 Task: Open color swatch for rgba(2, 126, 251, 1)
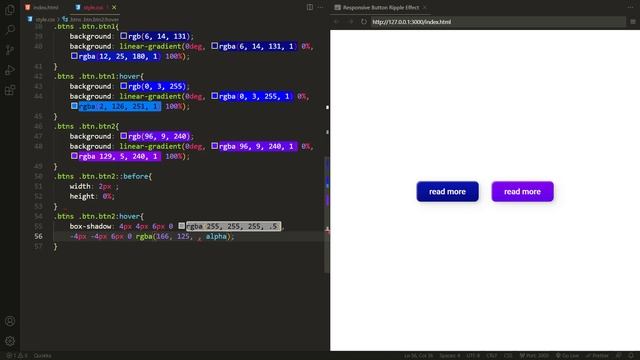[74, 106]
